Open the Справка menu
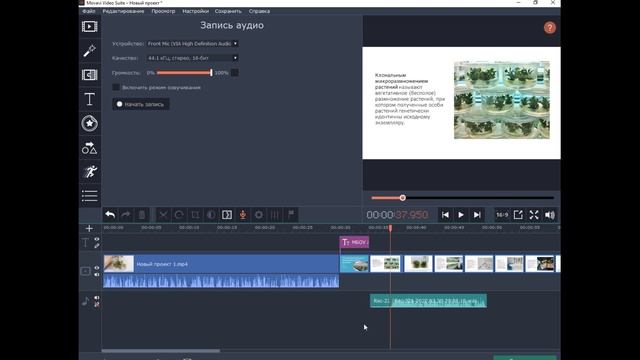This screenshot has width=640, height=360. tap(259, 11)
